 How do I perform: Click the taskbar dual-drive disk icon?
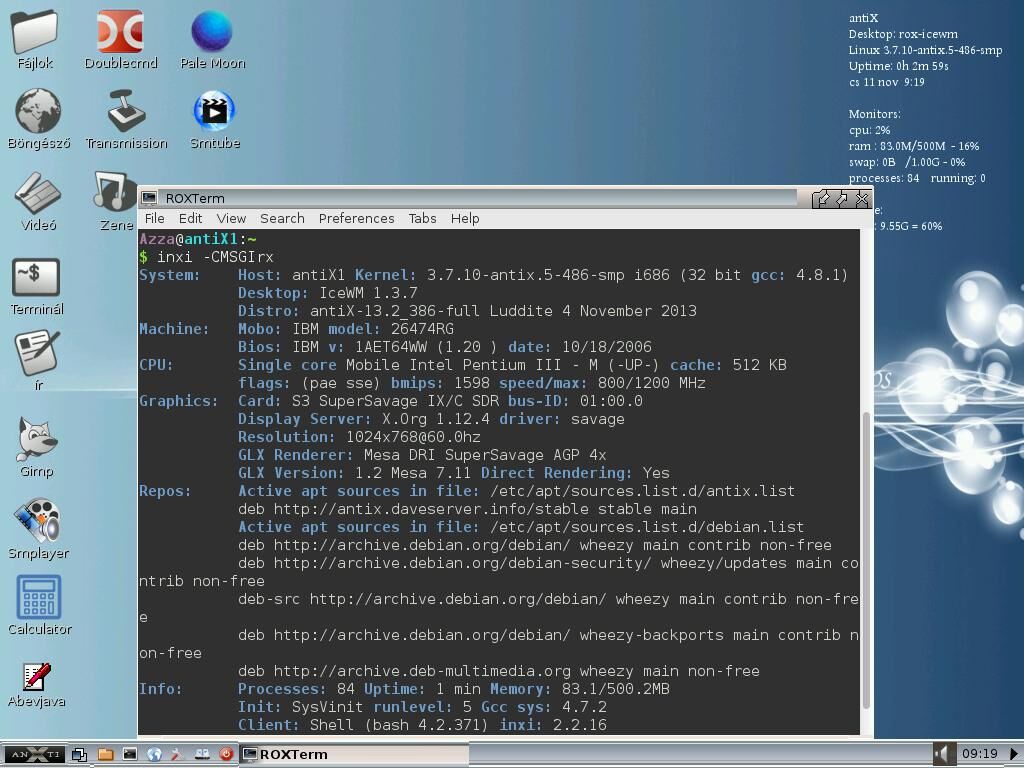[x=202, y=754]
